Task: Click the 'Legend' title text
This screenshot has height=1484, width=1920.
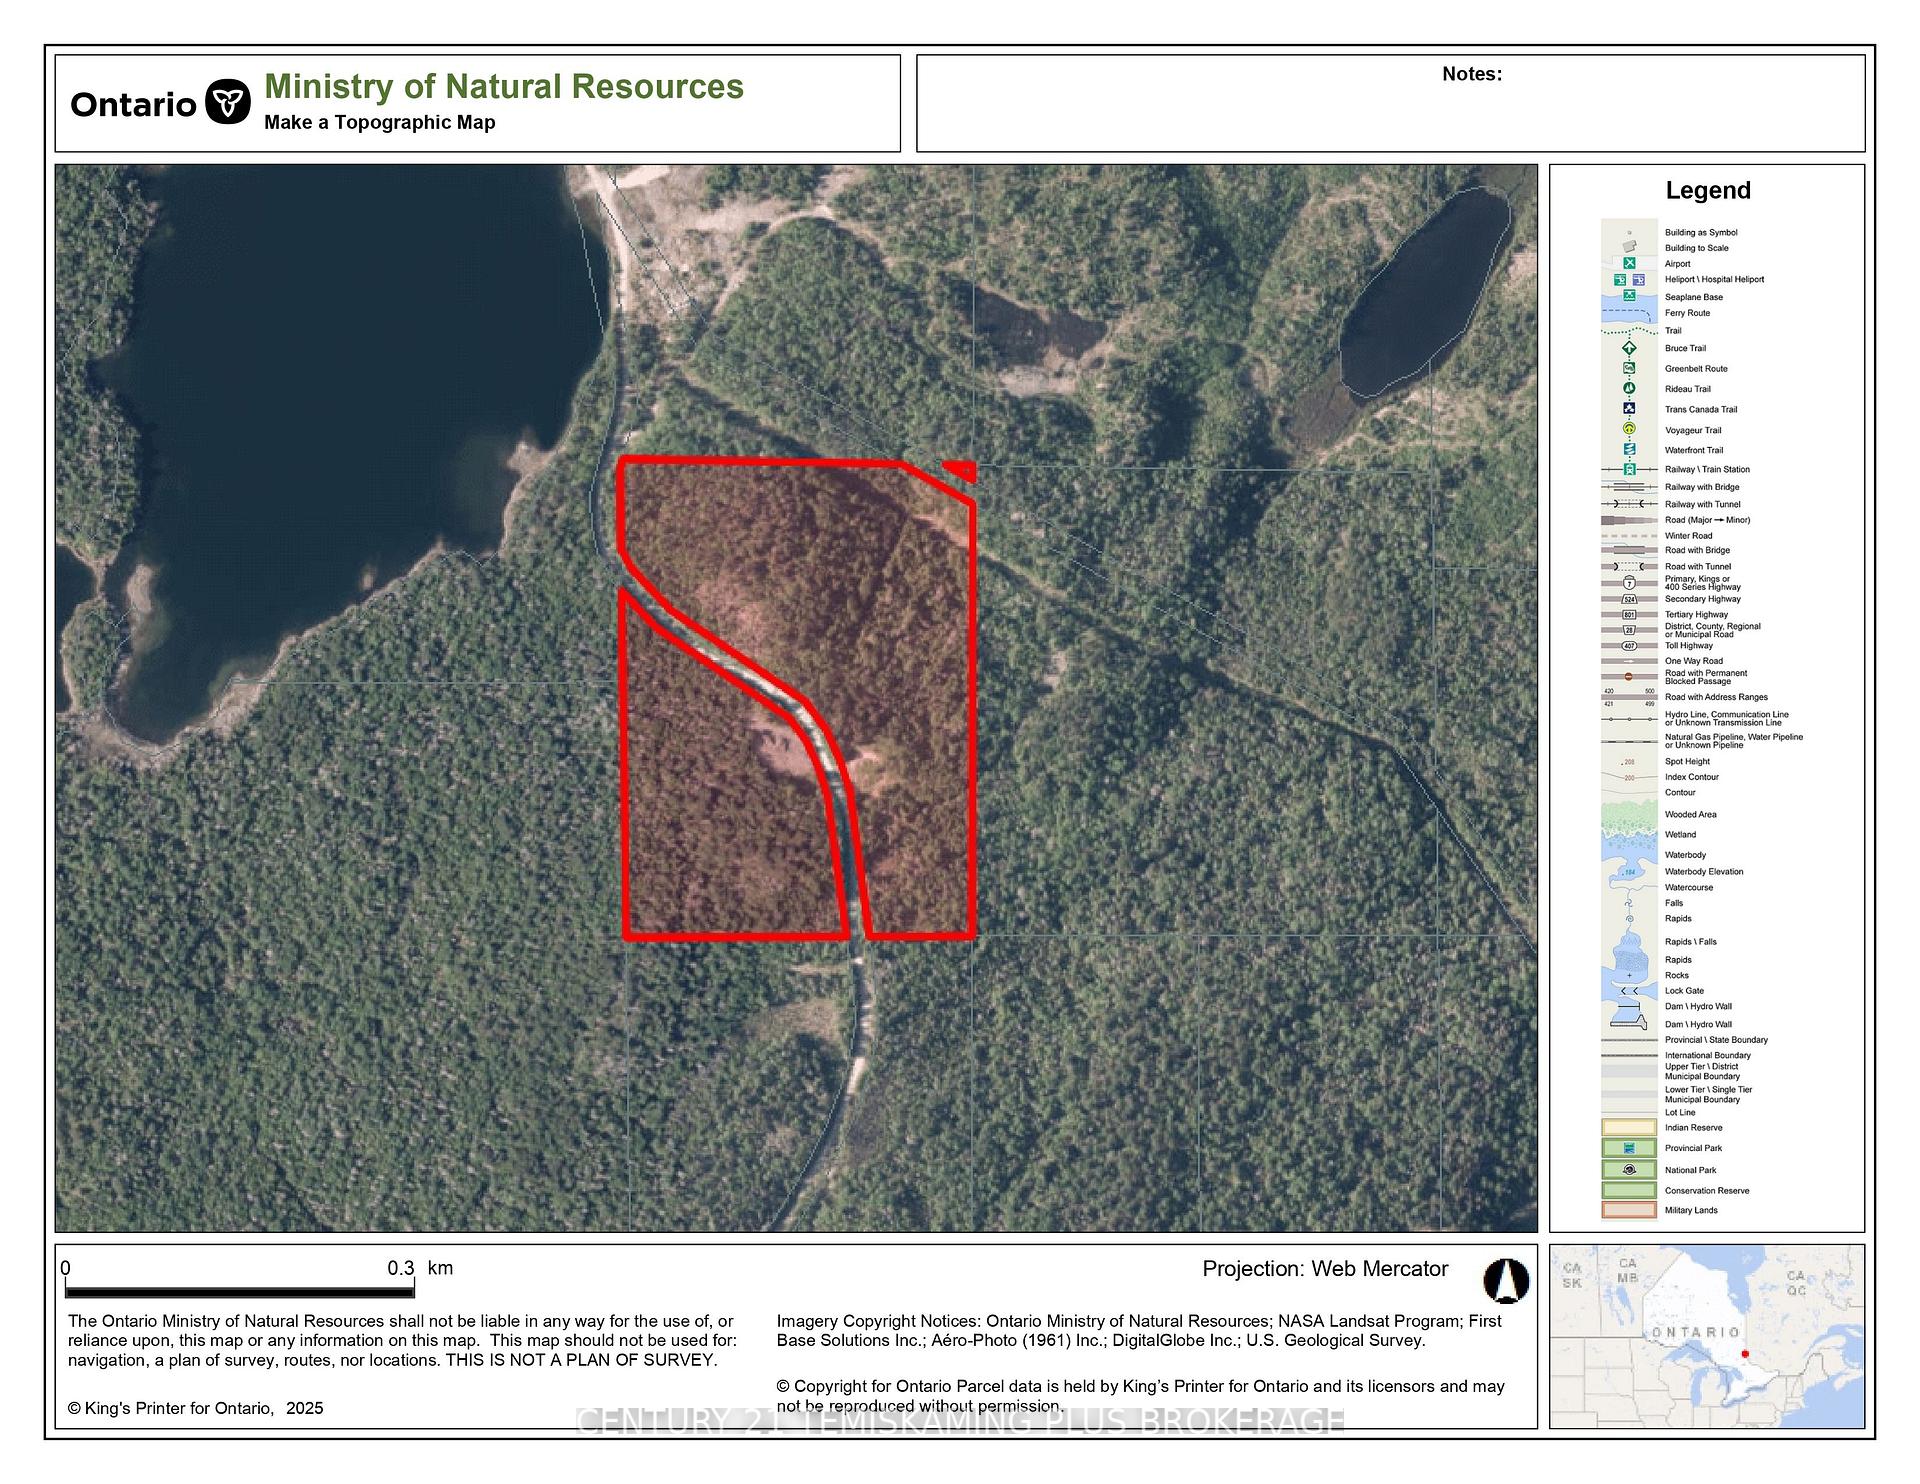Action: (x=1708, y=190)
